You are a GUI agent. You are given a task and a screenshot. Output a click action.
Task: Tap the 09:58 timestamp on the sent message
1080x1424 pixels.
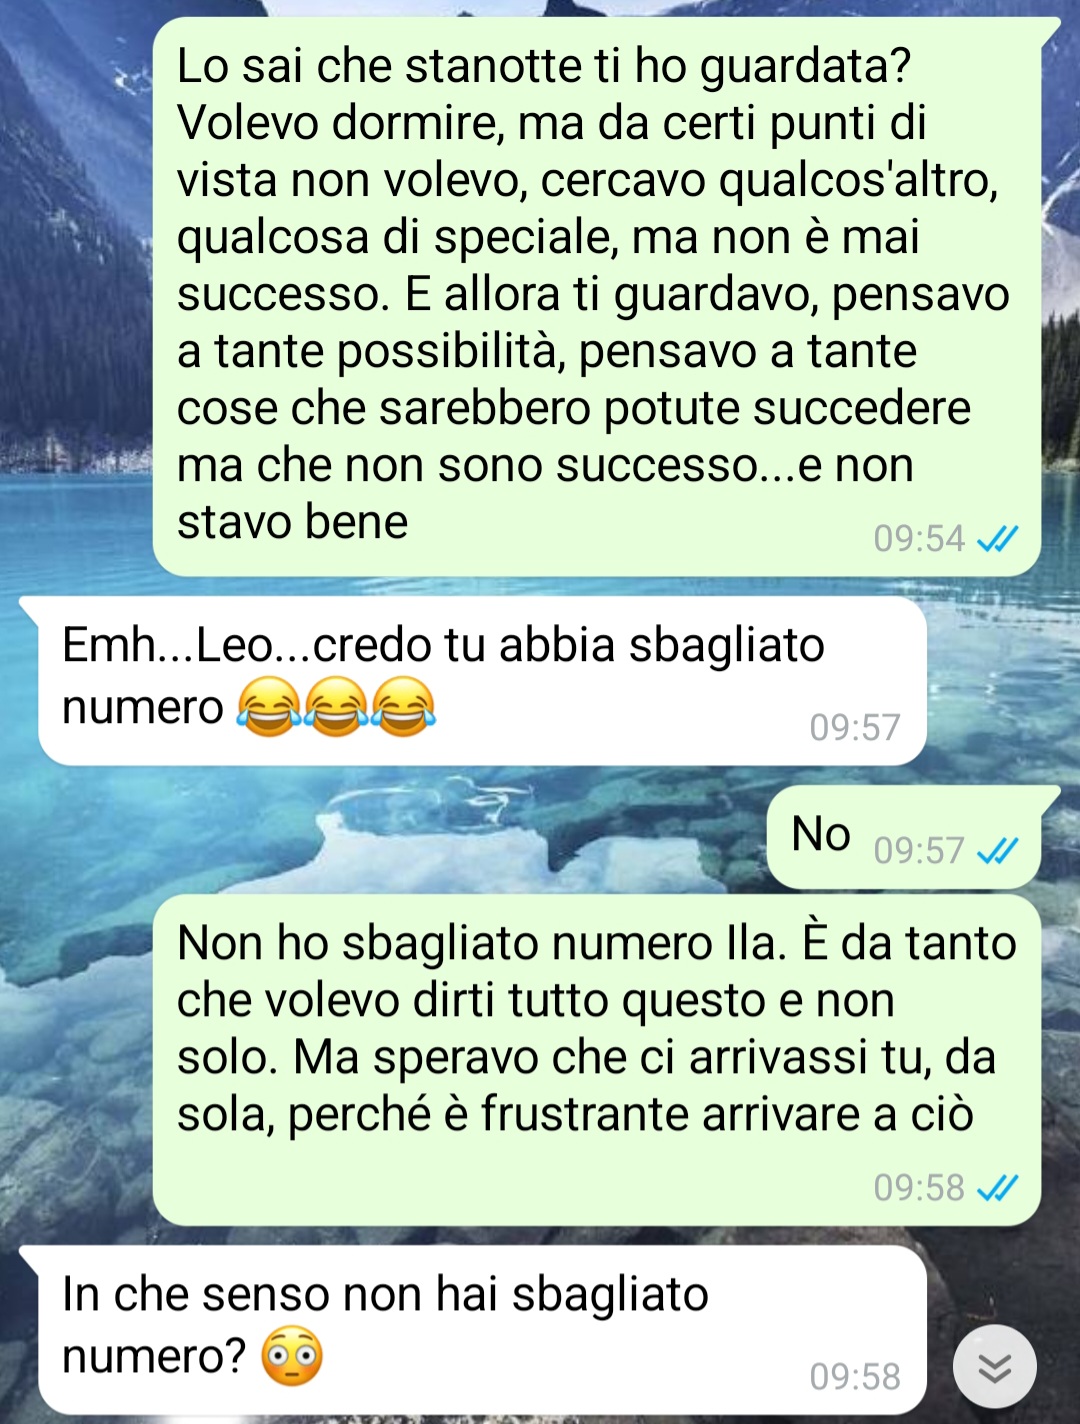click(x=918, y=1188)
